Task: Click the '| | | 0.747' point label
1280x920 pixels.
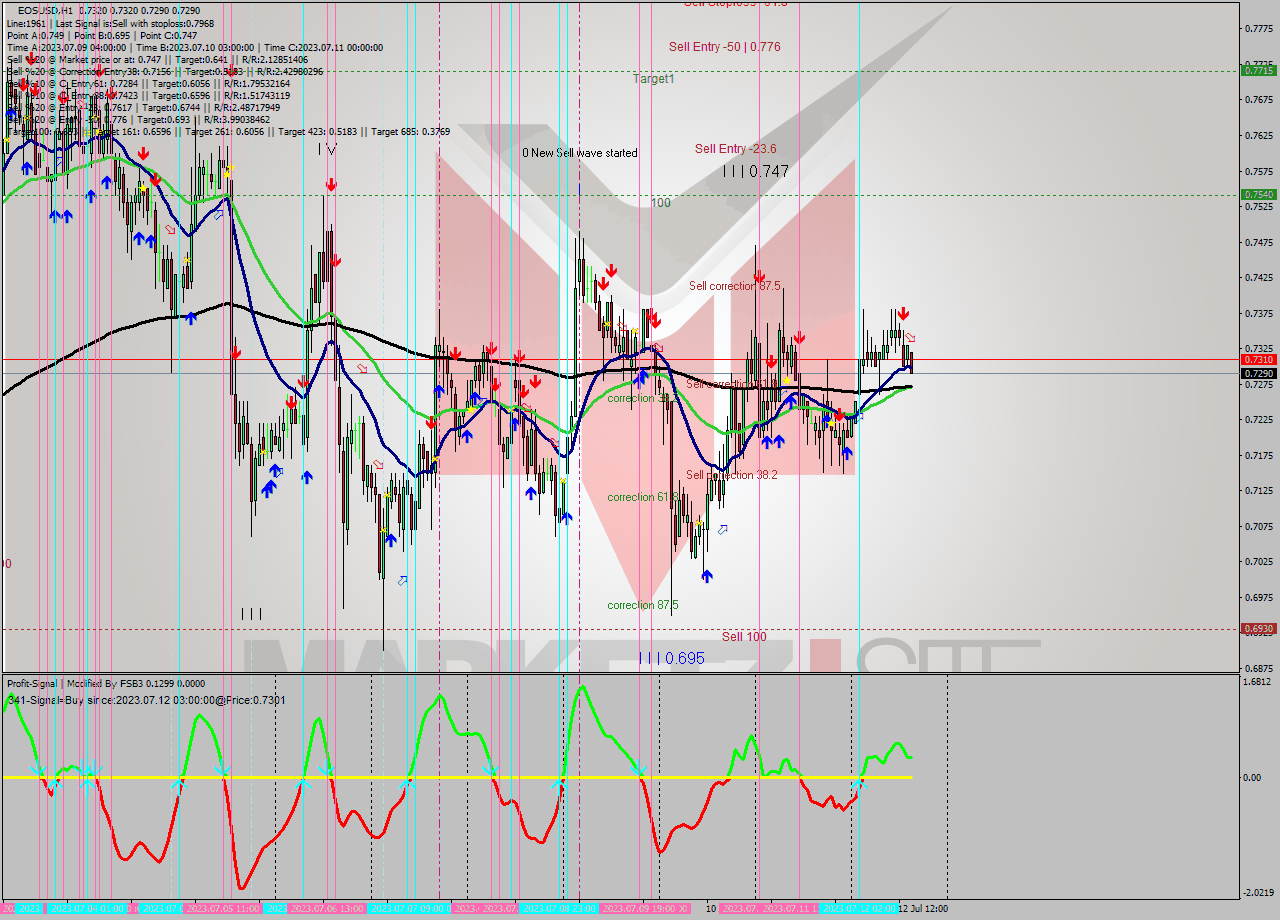Action: point(756,171)
